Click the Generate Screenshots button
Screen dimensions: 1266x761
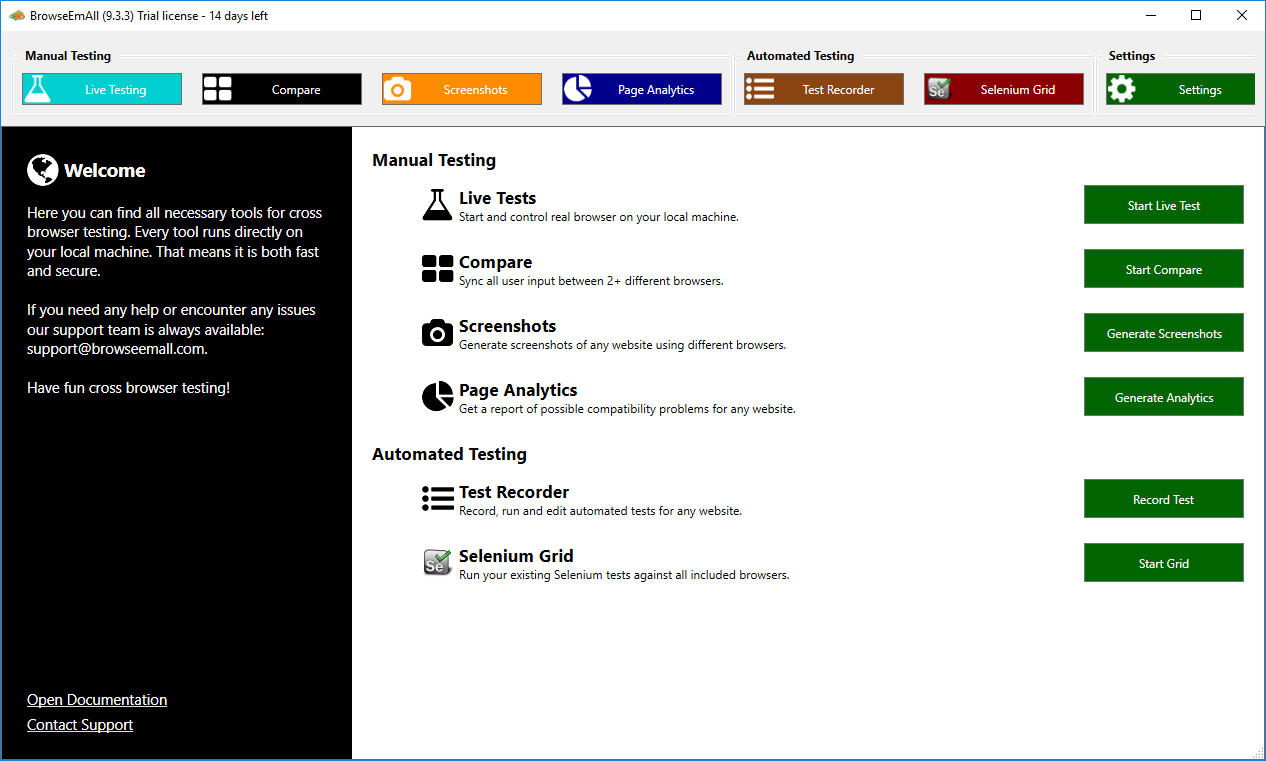1164,333
